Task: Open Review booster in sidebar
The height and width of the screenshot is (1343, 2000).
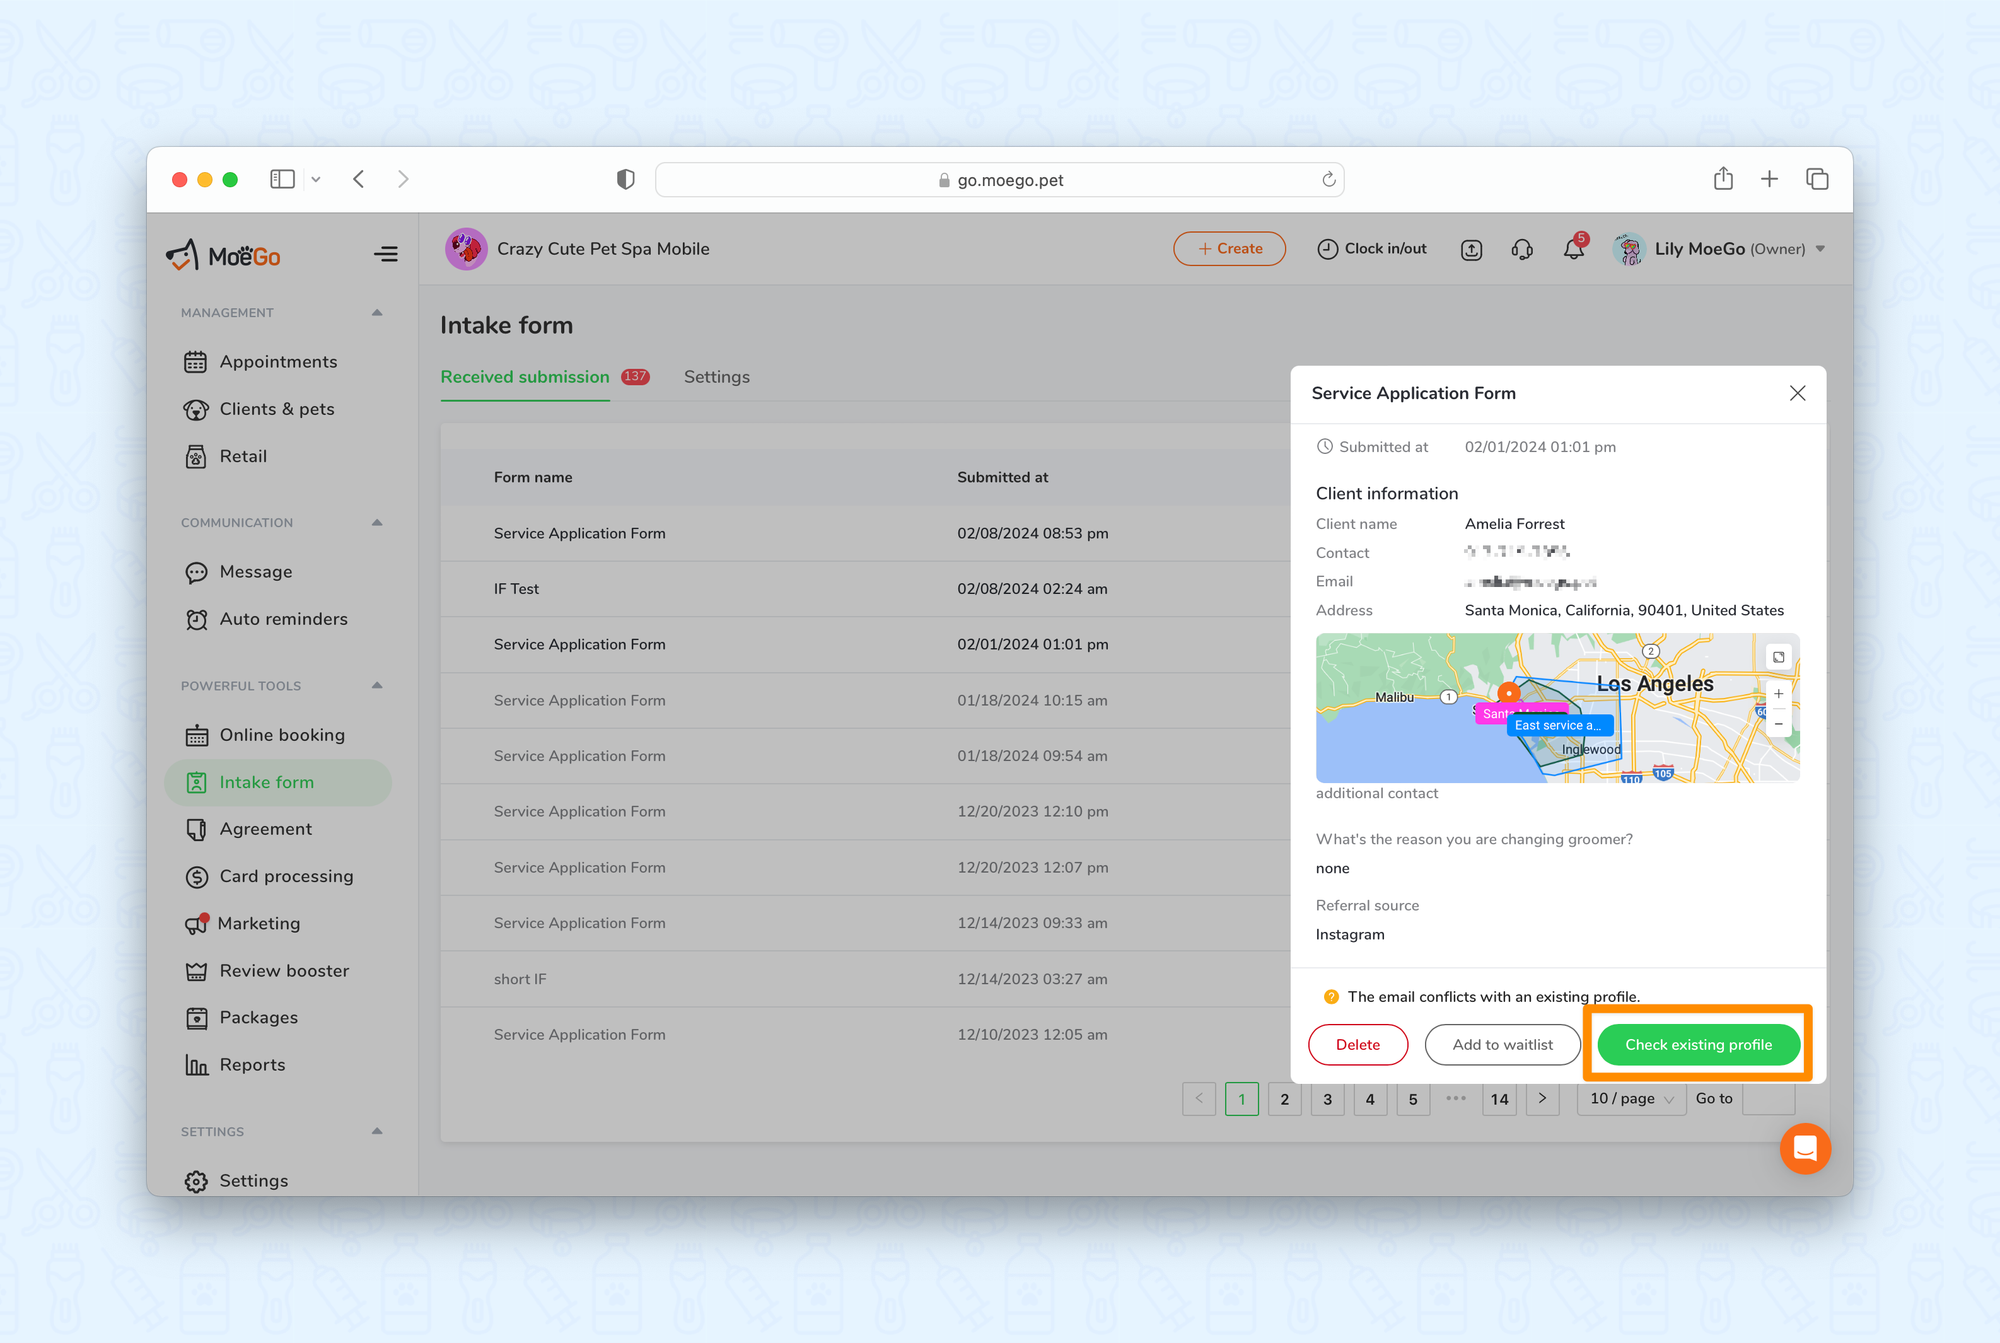Action: 284,971
